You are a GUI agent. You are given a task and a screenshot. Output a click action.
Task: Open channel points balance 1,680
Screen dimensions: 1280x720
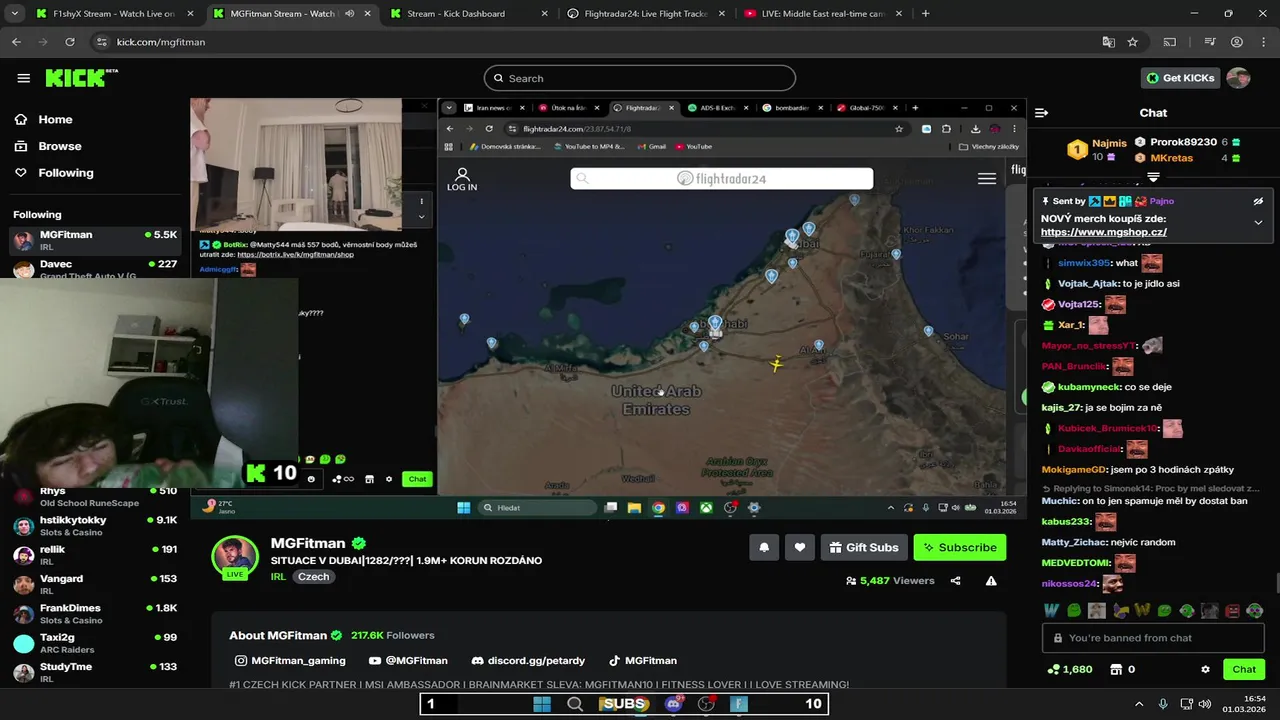[x=1069, y=669]
